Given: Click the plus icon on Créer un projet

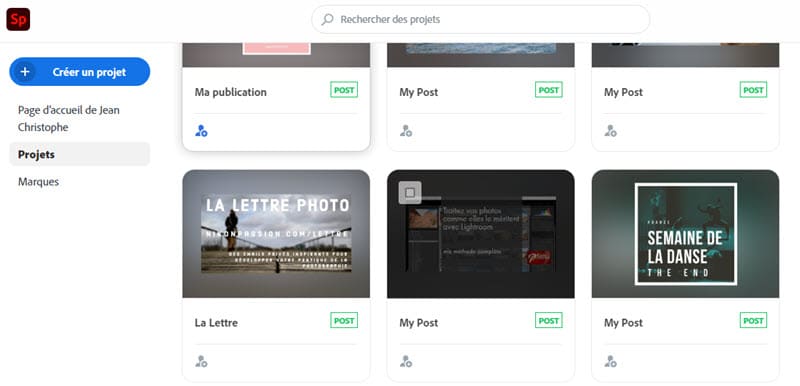Looking at the screenshot, I should click(x=25, y=72).
